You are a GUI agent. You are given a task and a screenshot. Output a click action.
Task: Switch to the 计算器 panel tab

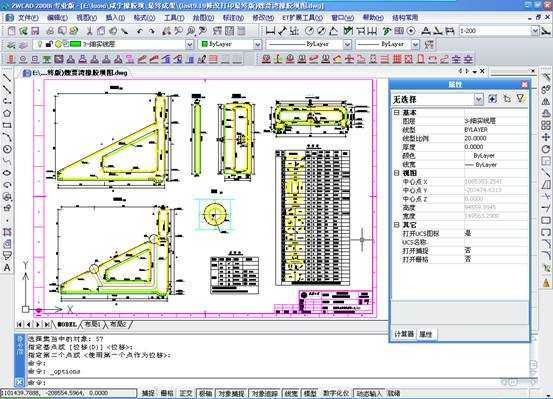click(x=404, y=334)
